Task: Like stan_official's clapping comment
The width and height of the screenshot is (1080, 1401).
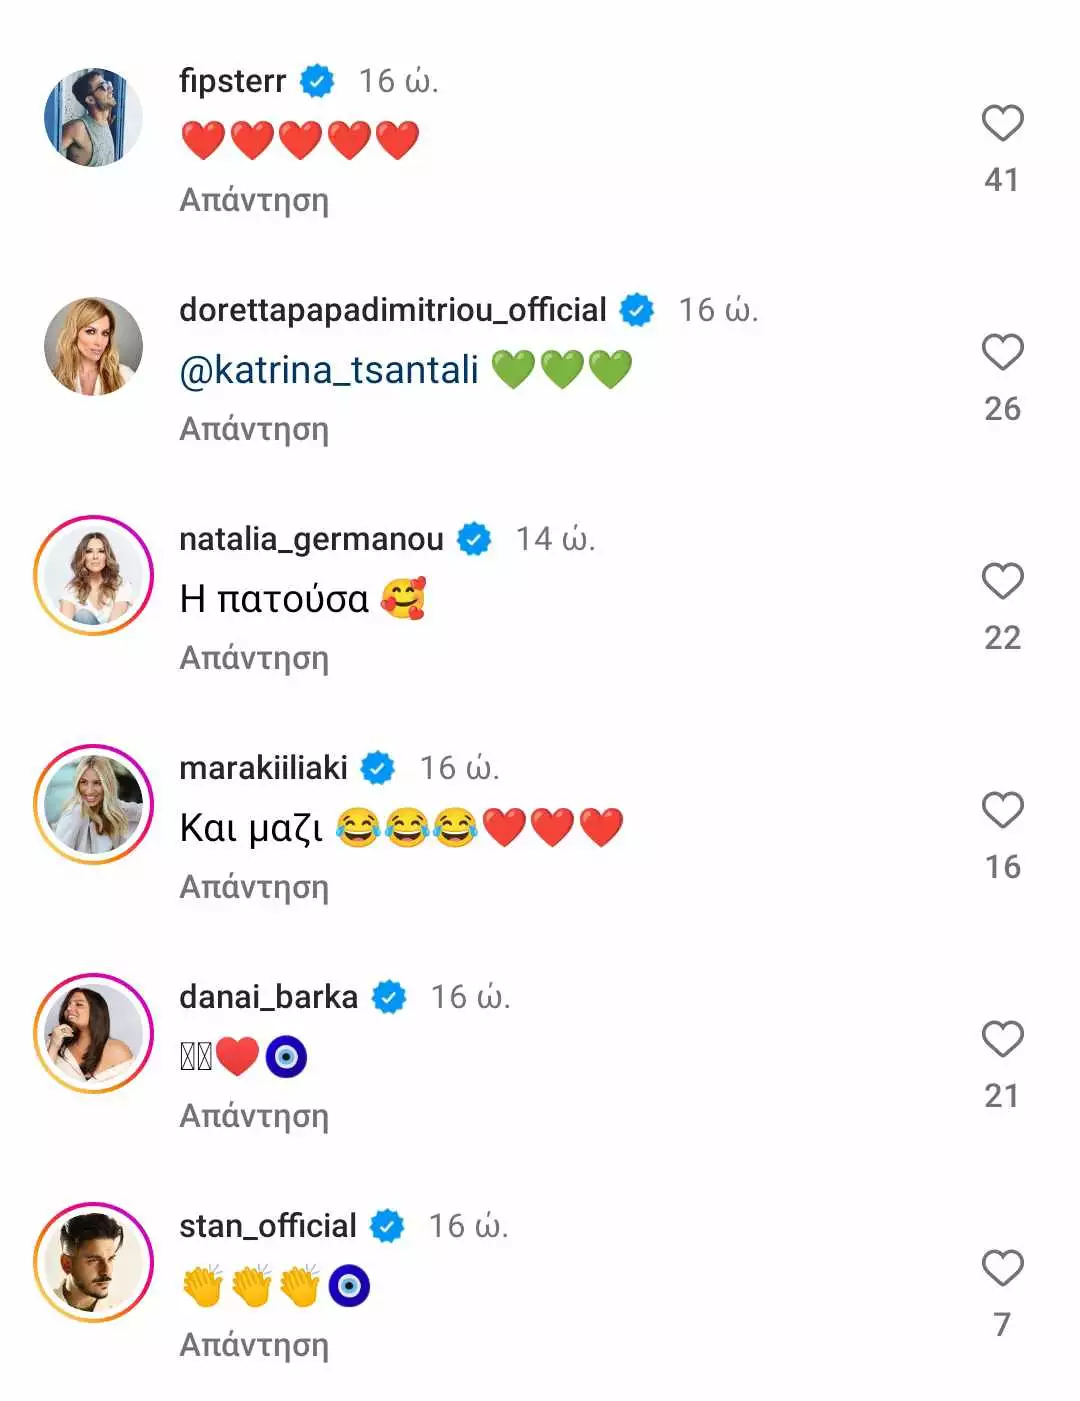Action: click(1002, 1268)
